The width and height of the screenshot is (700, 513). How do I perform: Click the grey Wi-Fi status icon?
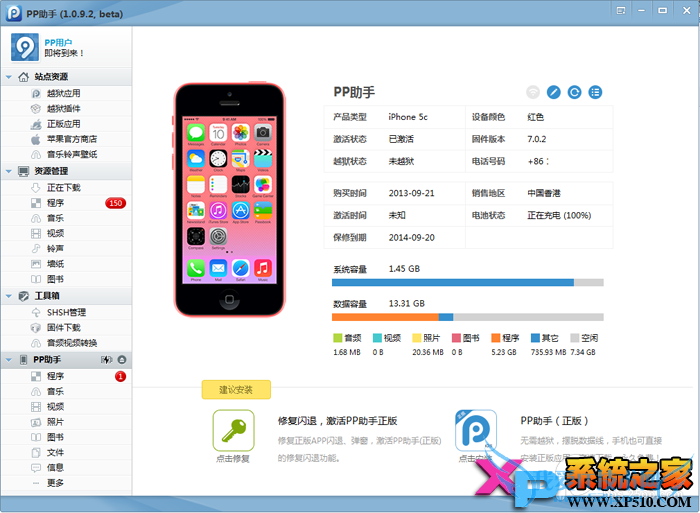pyautogui.click(x=533, y=92)
